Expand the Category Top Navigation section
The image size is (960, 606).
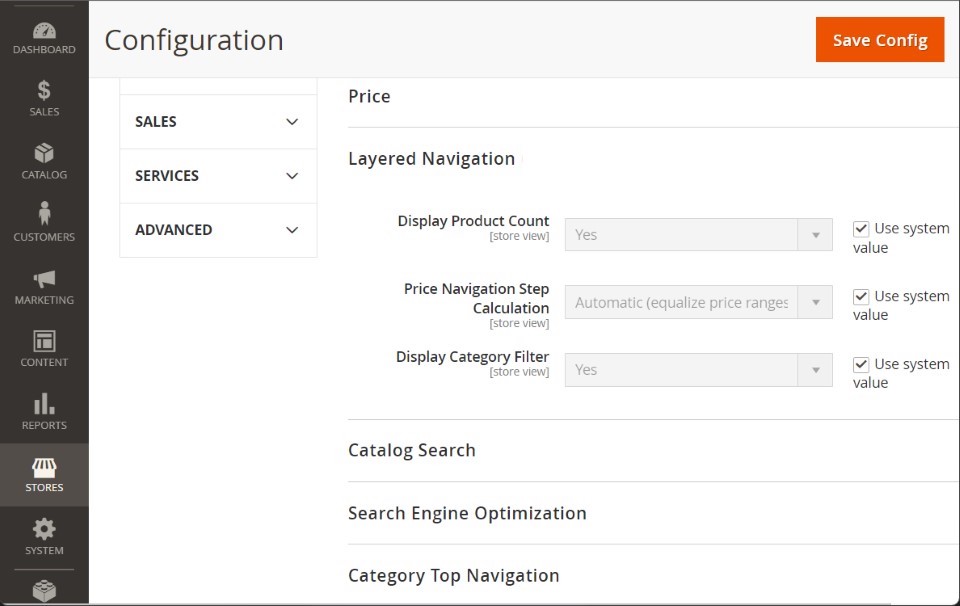(454, 575)
